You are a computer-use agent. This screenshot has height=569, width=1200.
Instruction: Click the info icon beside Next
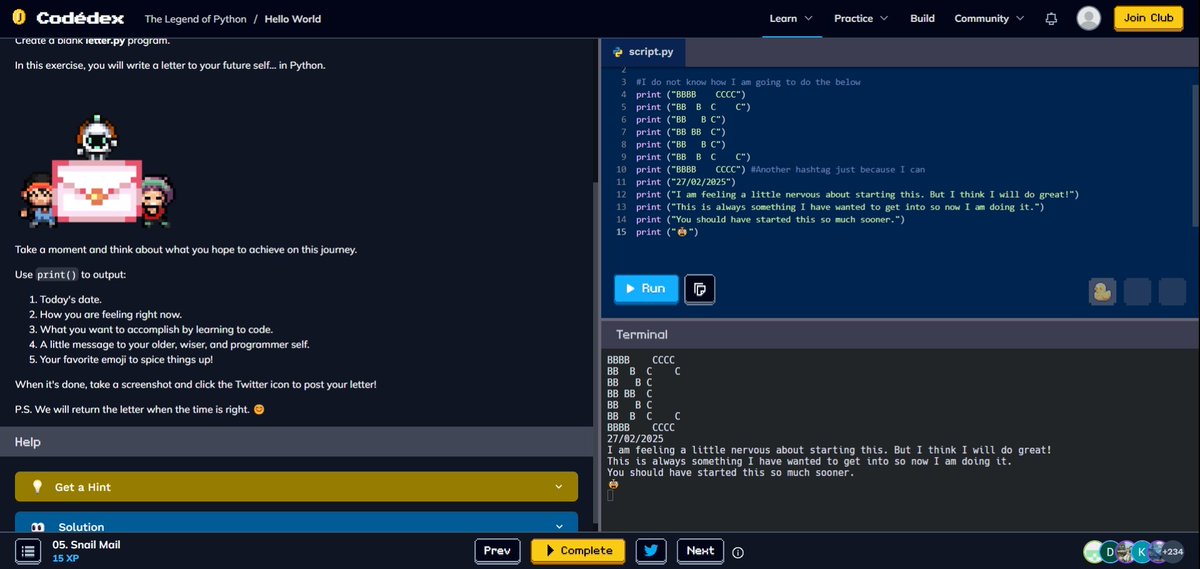point(738,552)
